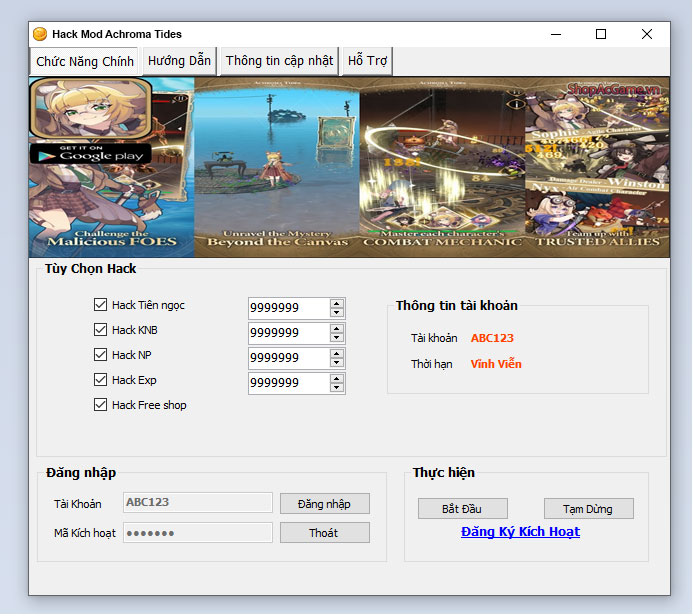The image size is (693, 616).
Task: Start the hack with Bắt Đầu button
Action: coord(463,509)
